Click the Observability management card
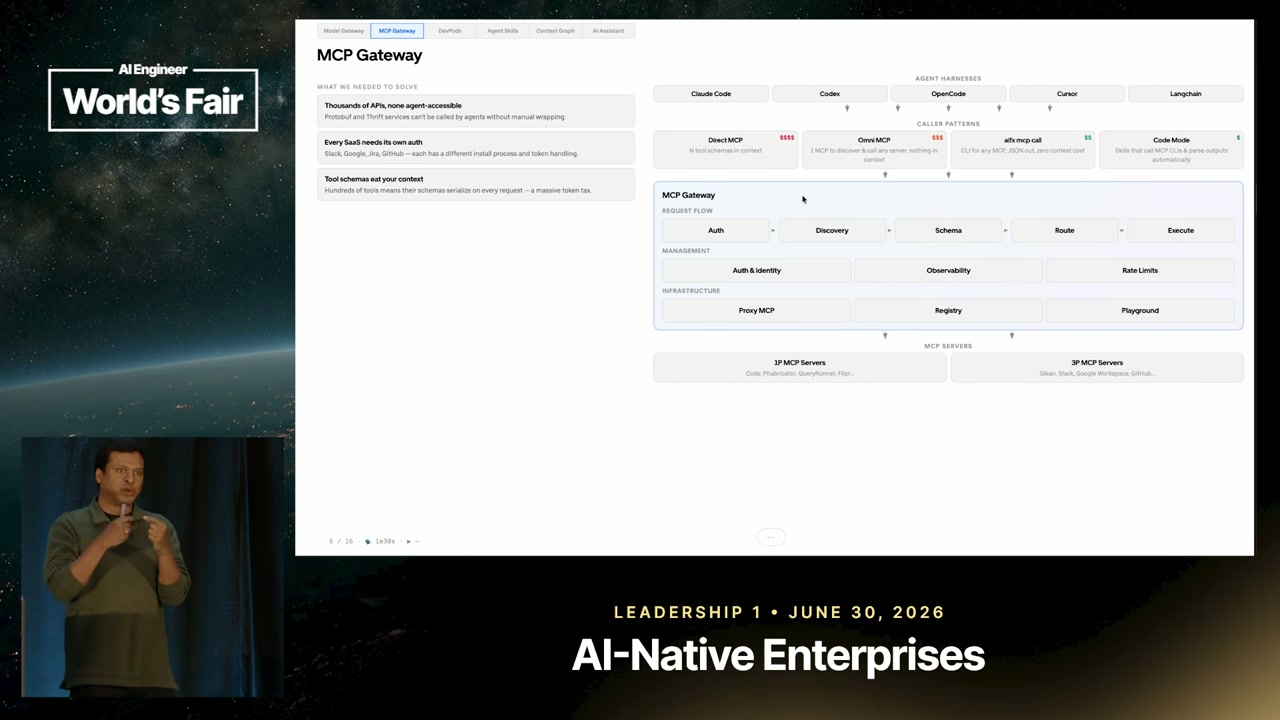1280x720 pixels. click(948, 271)
